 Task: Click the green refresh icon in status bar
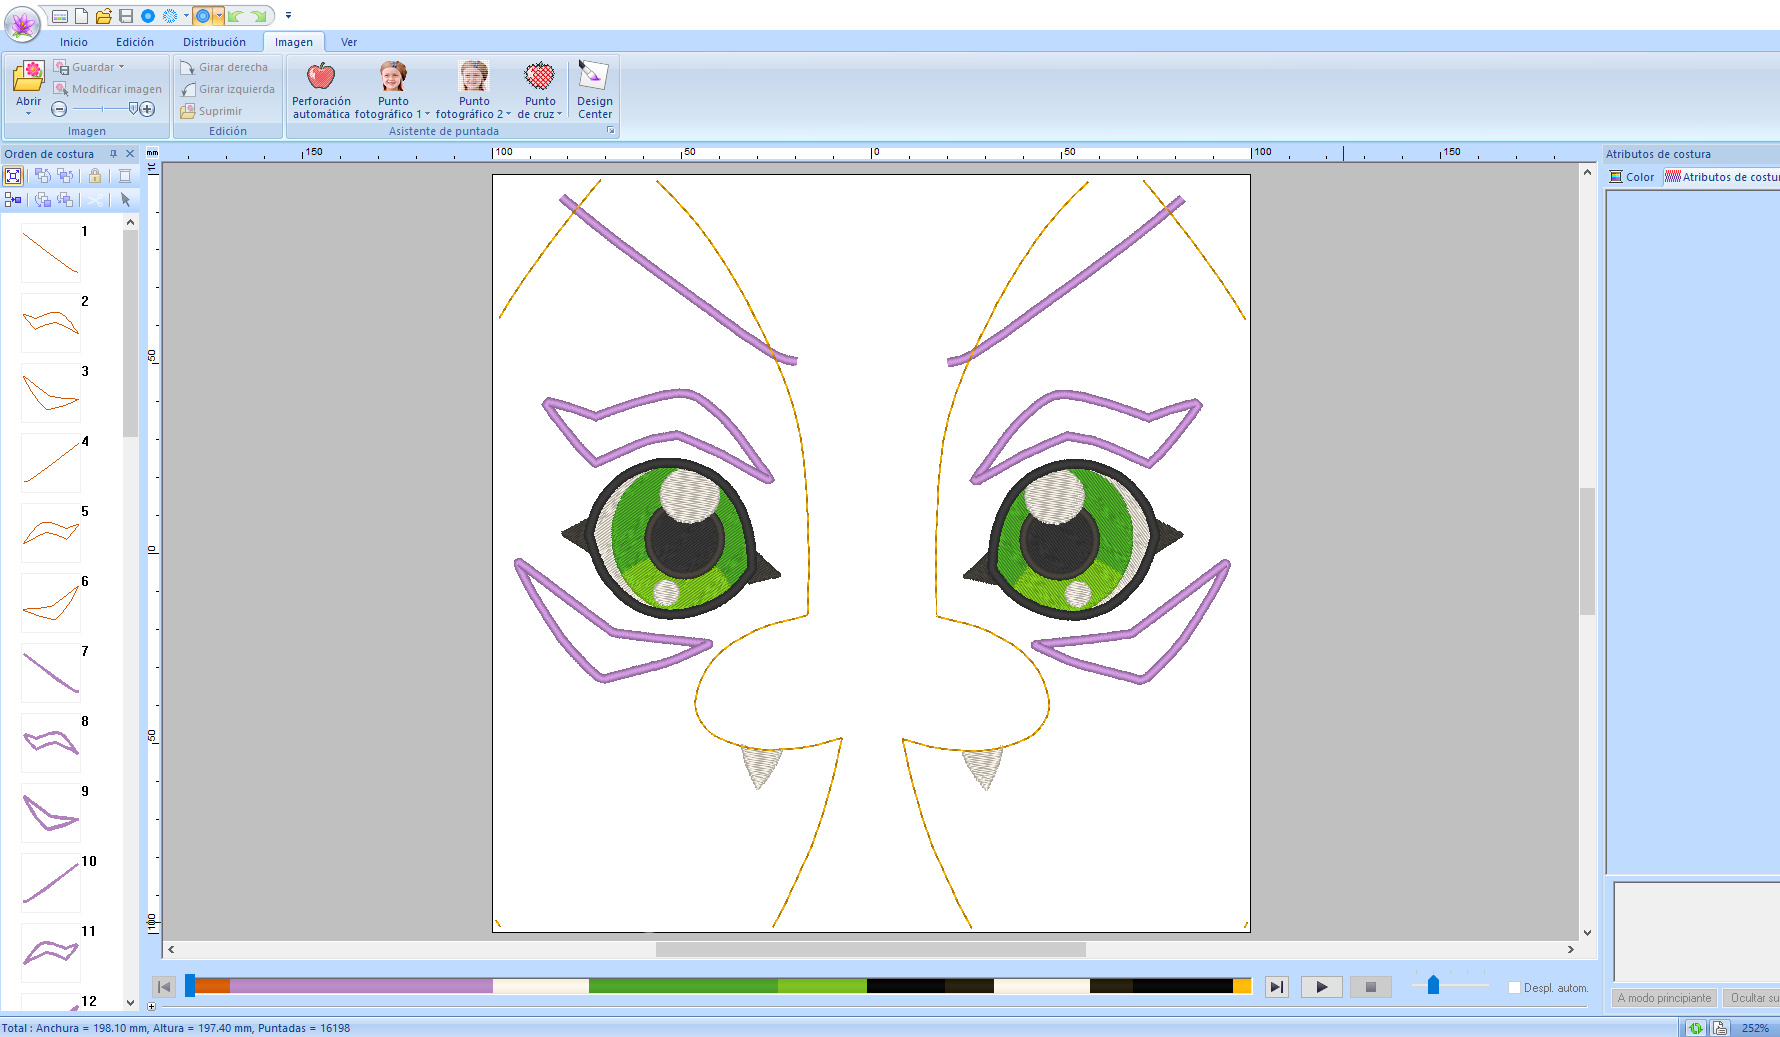[1695, 1028]
